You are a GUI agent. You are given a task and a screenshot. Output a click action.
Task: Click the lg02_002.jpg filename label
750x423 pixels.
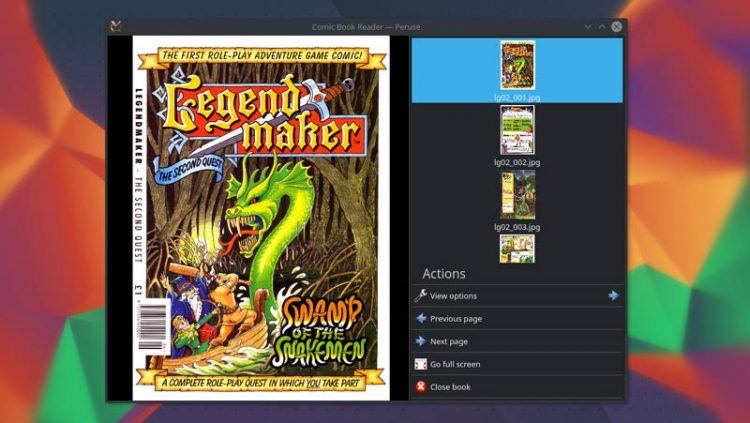point(517,162)
